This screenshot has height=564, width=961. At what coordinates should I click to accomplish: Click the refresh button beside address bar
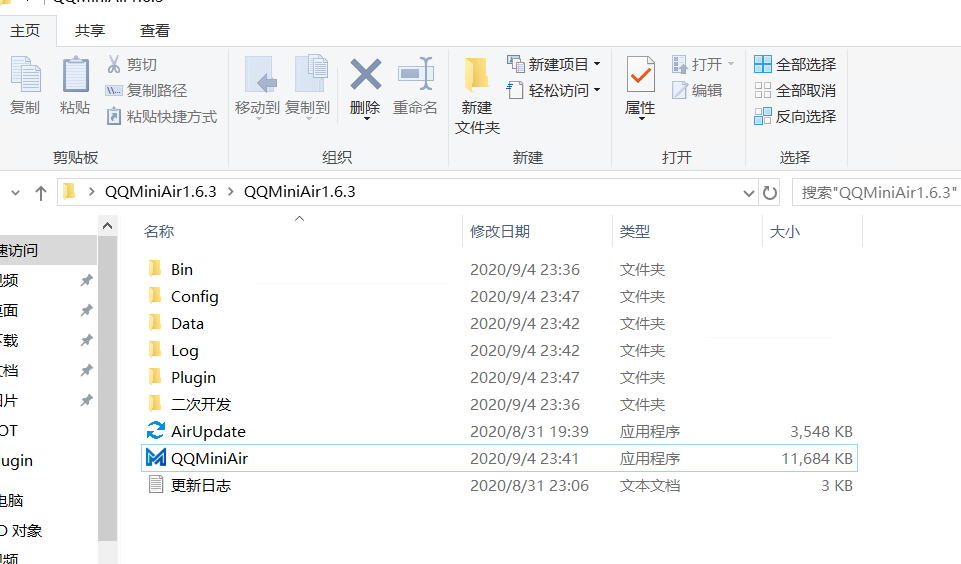pos(770,193)
